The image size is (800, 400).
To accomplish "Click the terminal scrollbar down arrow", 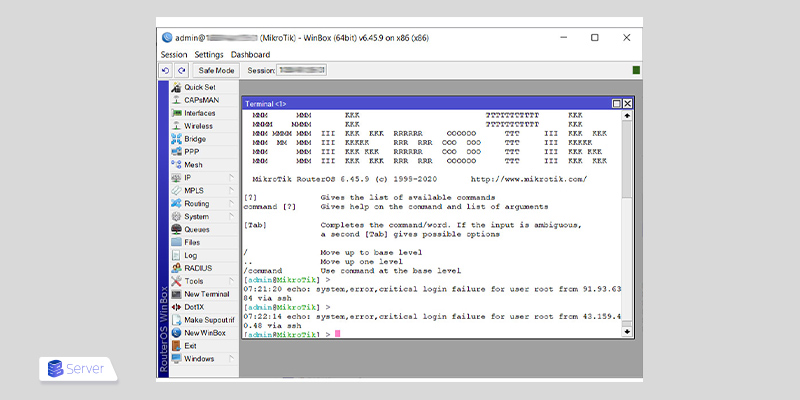I will coord(627,332).
